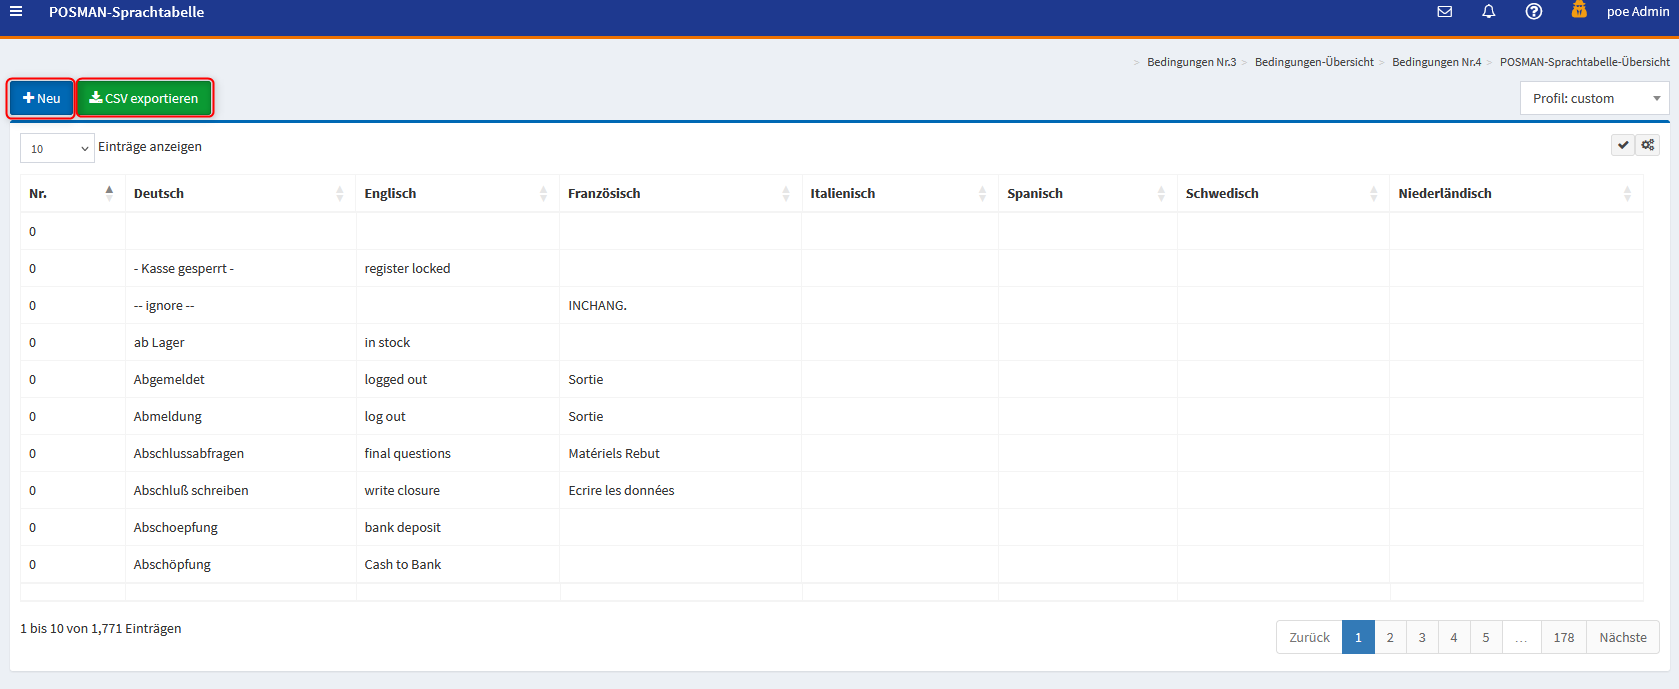The width and height of the screenshot is (1679, 689).
Task: Open the table settings gears icon
Action: 1647,145
